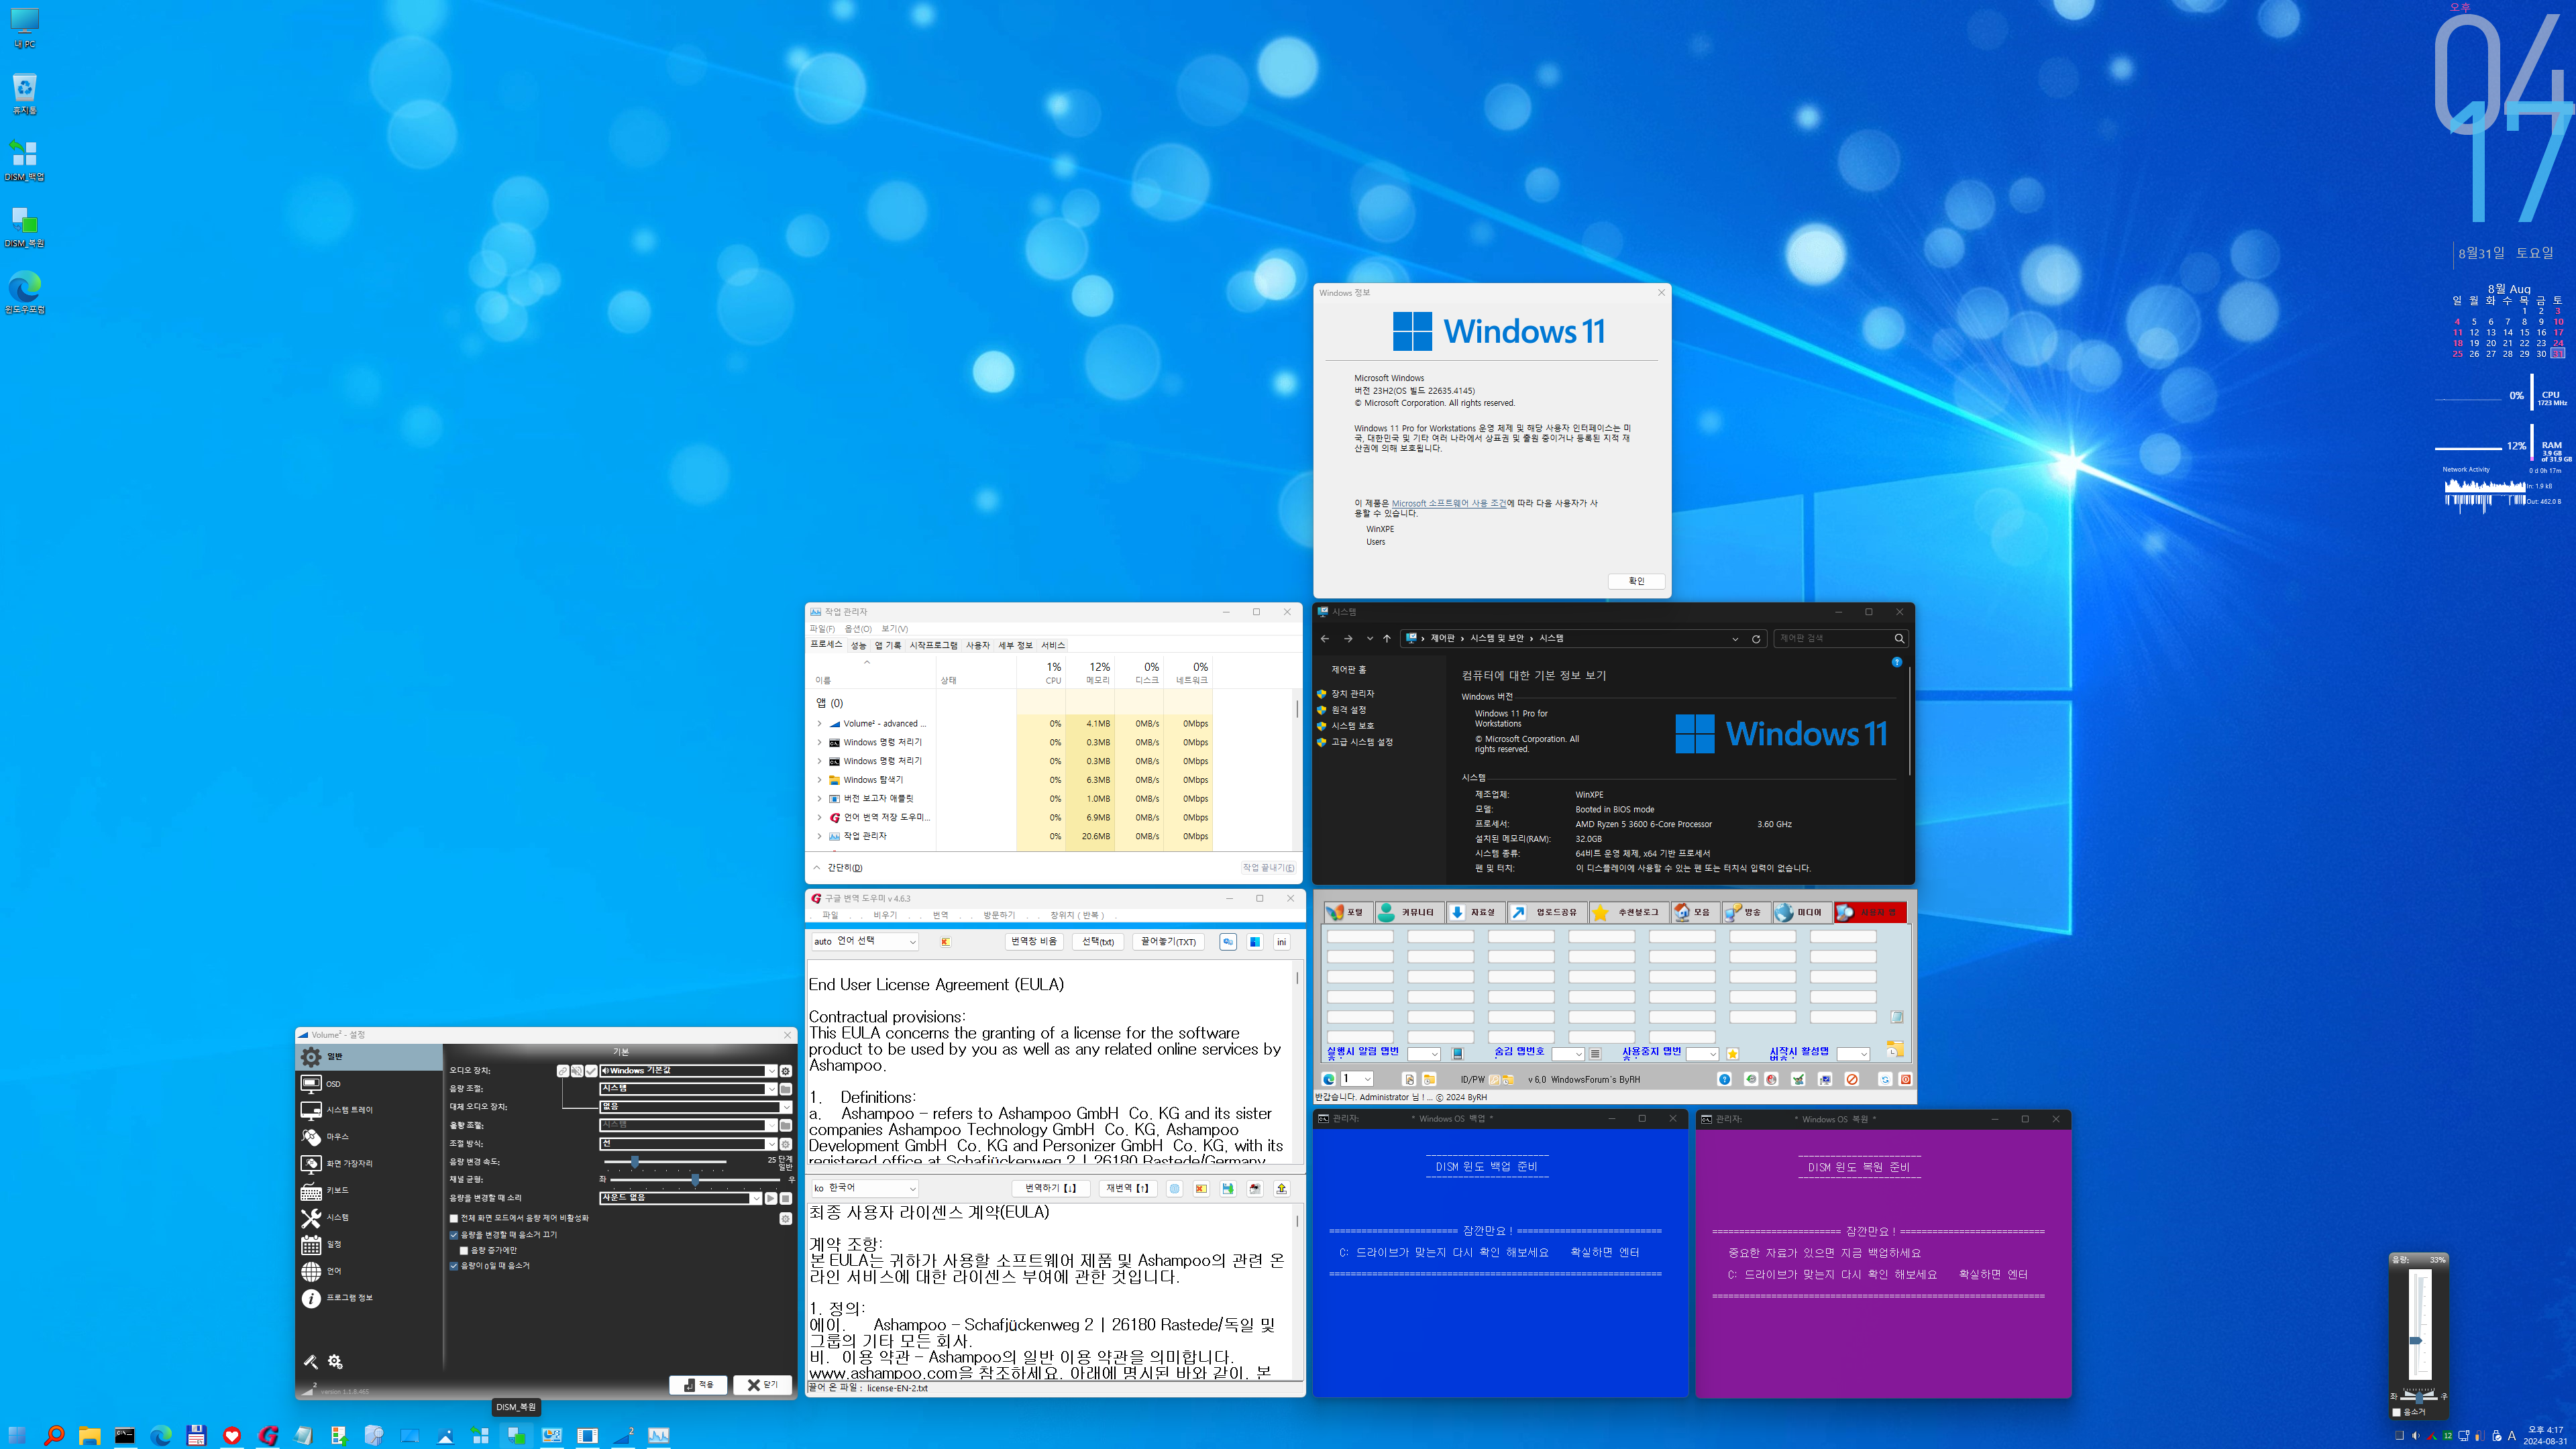The image size is (2576, 1449).
Task: Open auto 언어 선택 source language dropdown
Action: pyautogui.click(x=864, y=942)
